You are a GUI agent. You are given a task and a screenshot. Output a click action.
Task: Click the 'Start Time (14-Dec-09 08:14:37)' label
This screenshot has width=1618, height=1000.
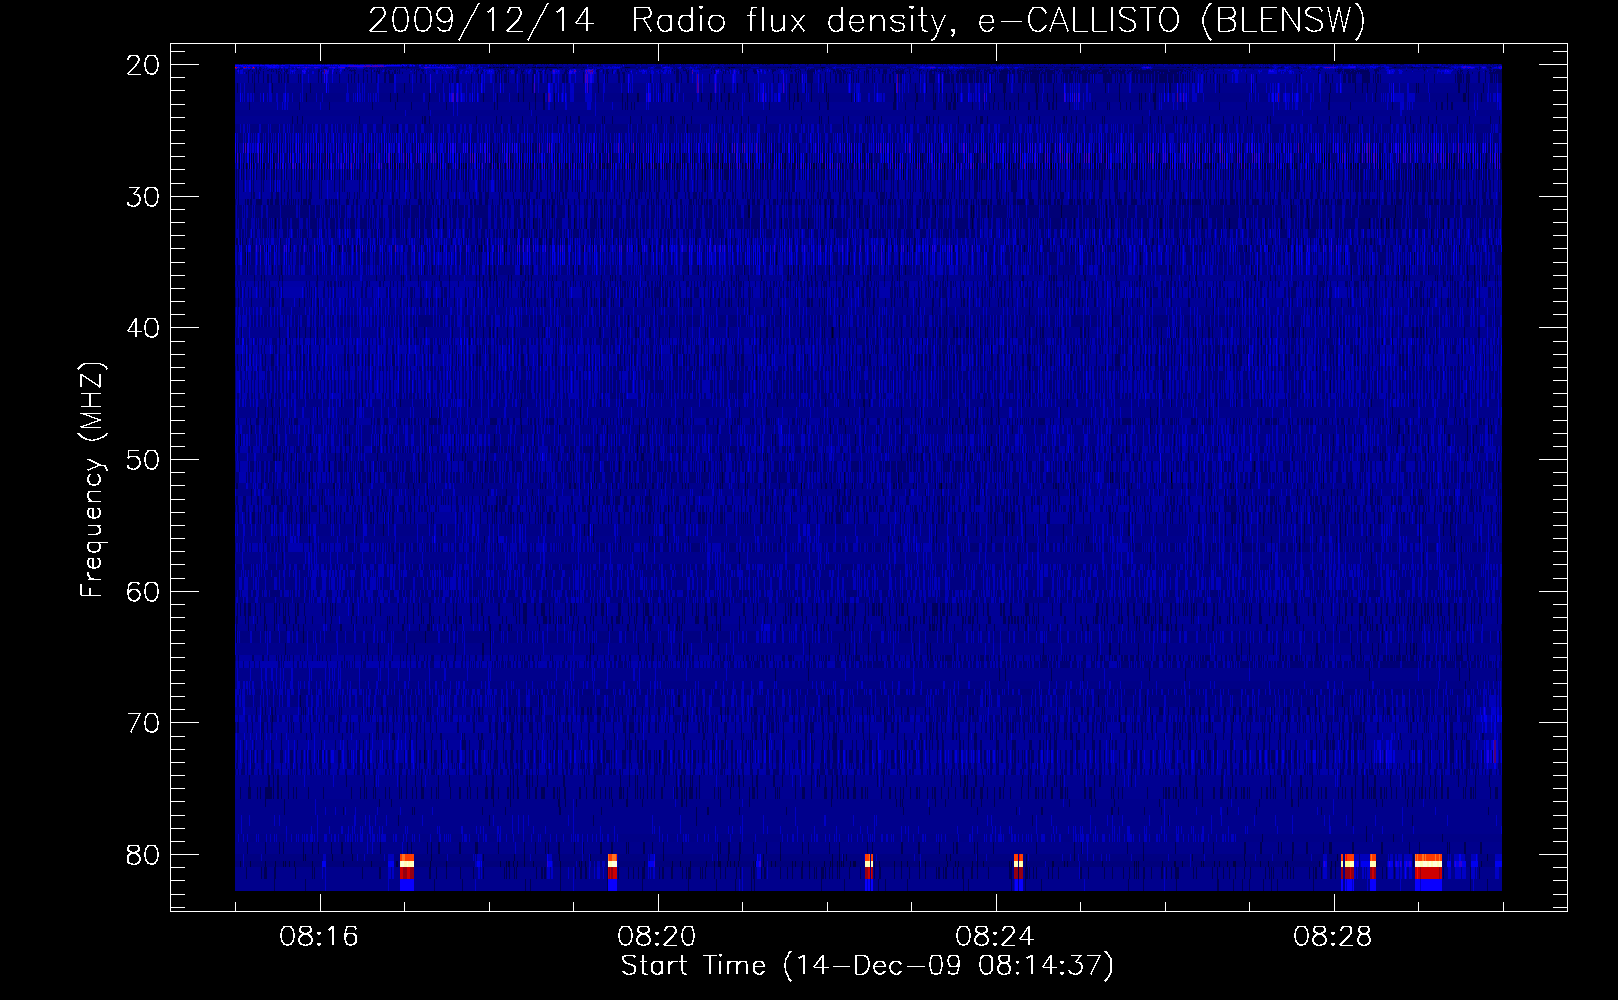pos(867,966)
